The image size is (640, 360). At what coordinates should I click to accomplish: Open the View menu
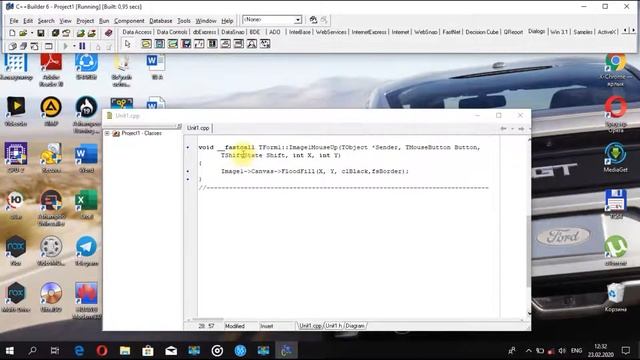[65, 21]
